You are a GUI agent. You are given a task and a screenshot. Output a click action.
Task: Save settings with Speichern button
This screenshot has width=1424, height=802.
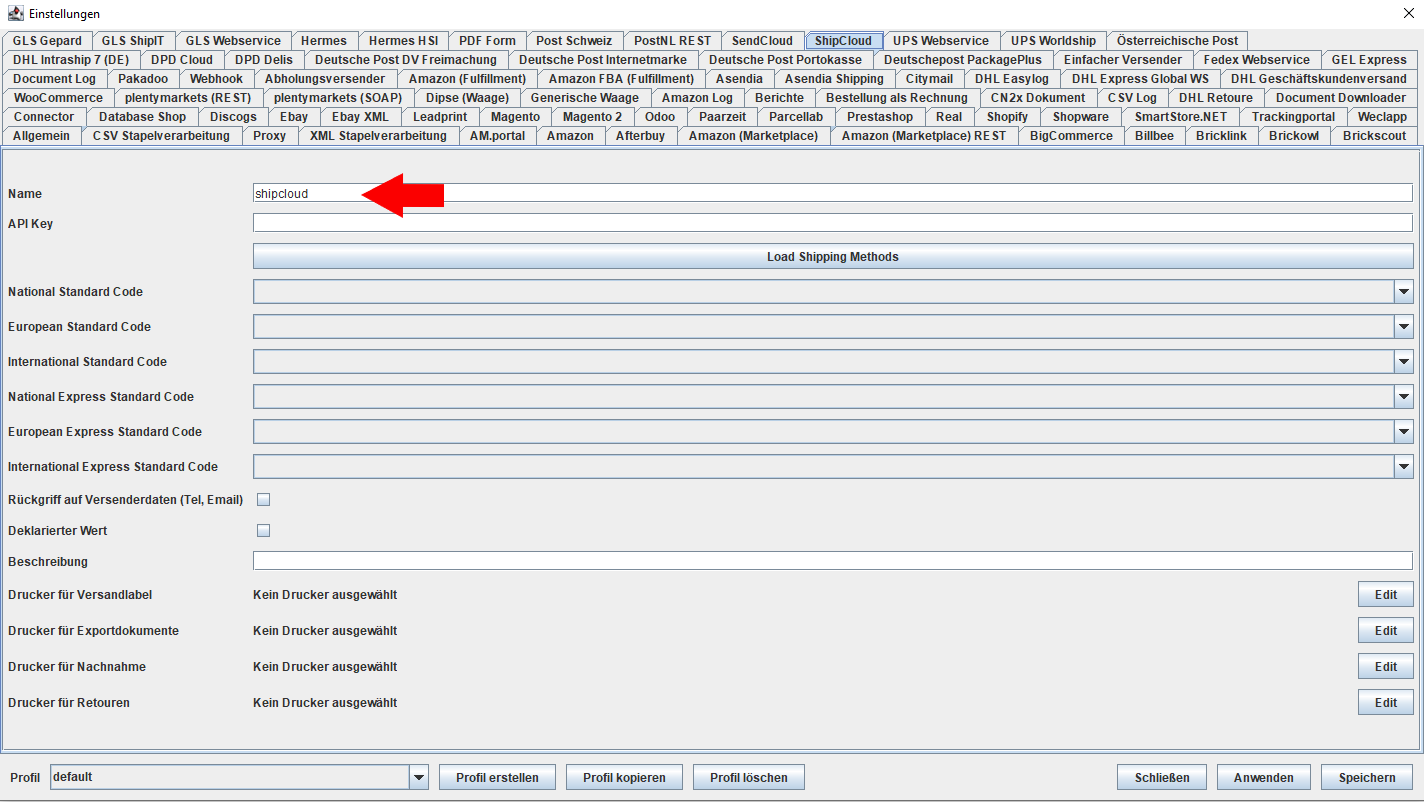click(x=1367, y=777)
